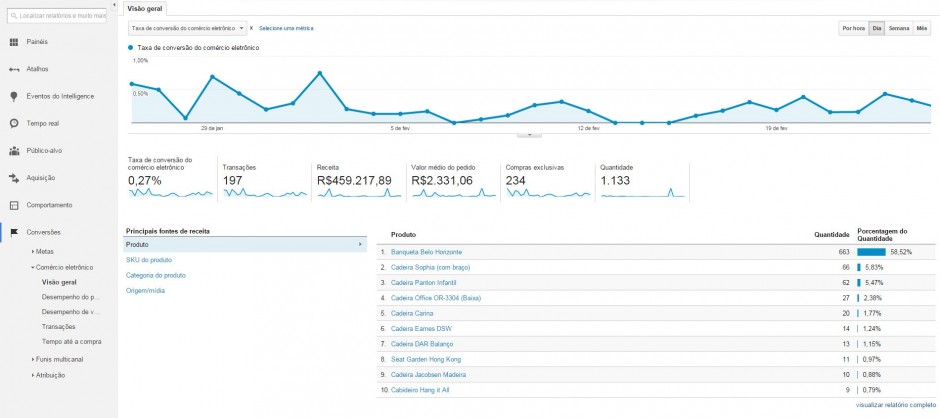The width and height of the screenshot is (940, 418).
Task: Open Desempenho de v... report
Action: pos(70,312)
